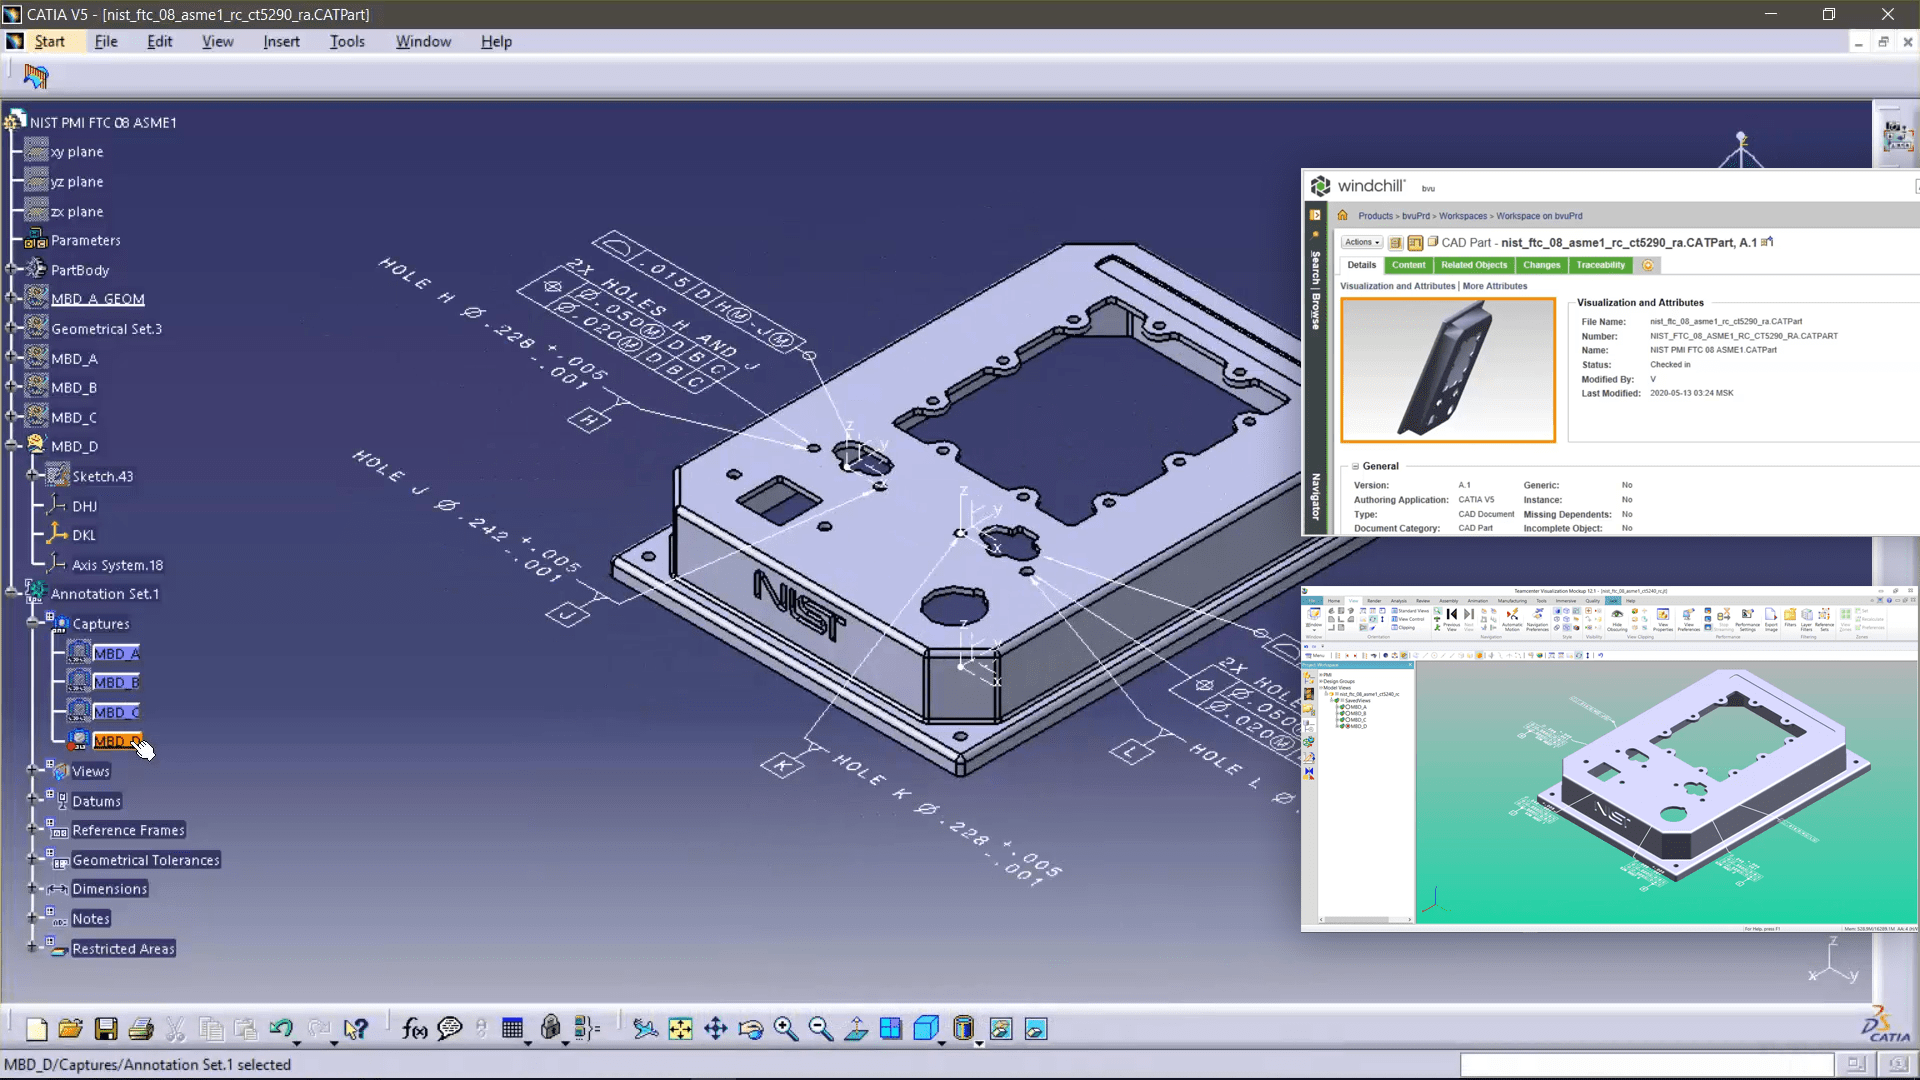This screenshot has height=1080, width=1920.
Task: Click the Zoom Out icon
Action: (x=821, y=1028)
